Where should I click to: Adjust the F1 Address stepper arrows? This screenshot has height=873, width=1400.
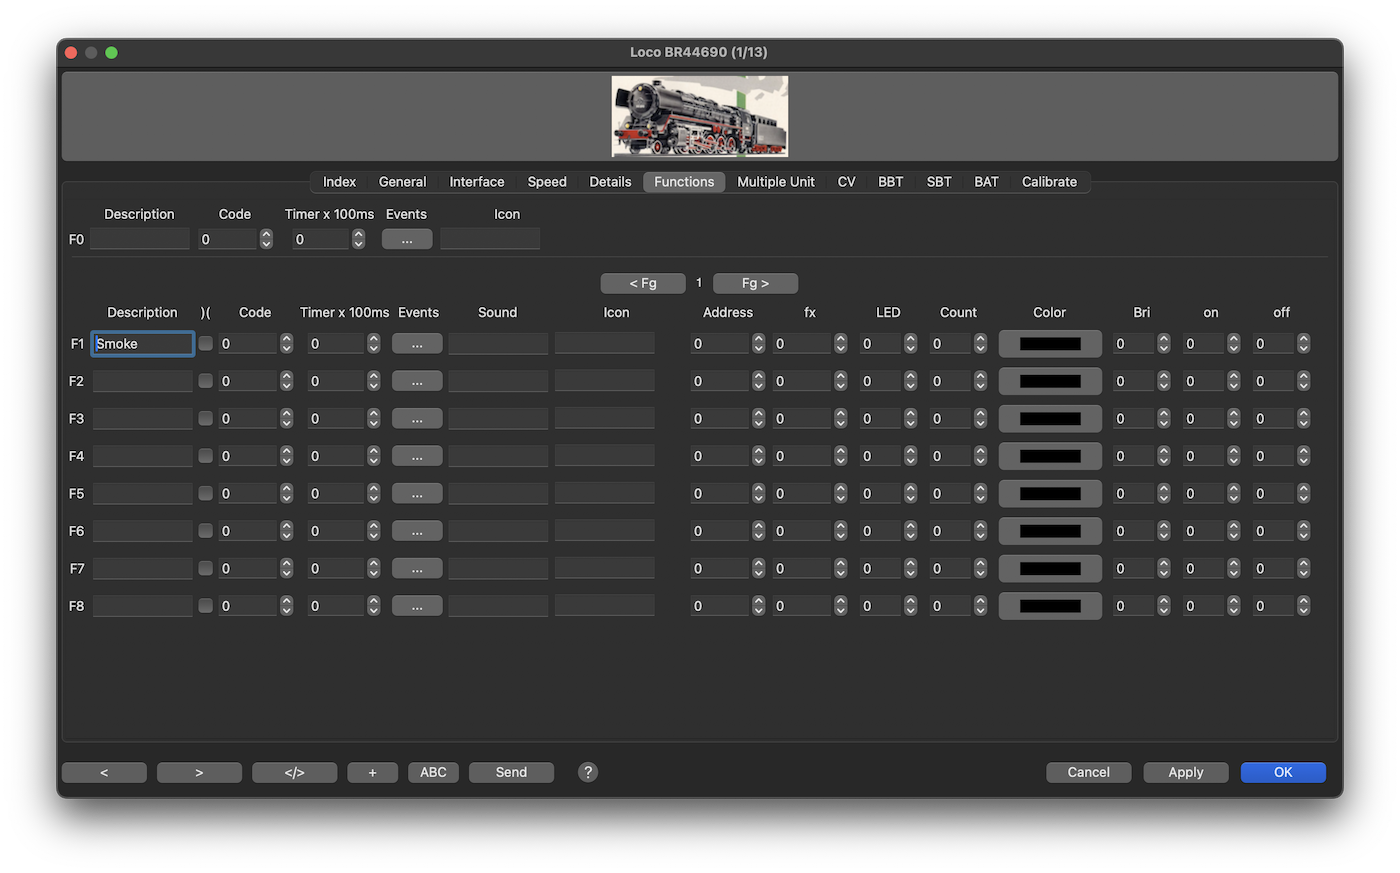click(x=758, y=344)
